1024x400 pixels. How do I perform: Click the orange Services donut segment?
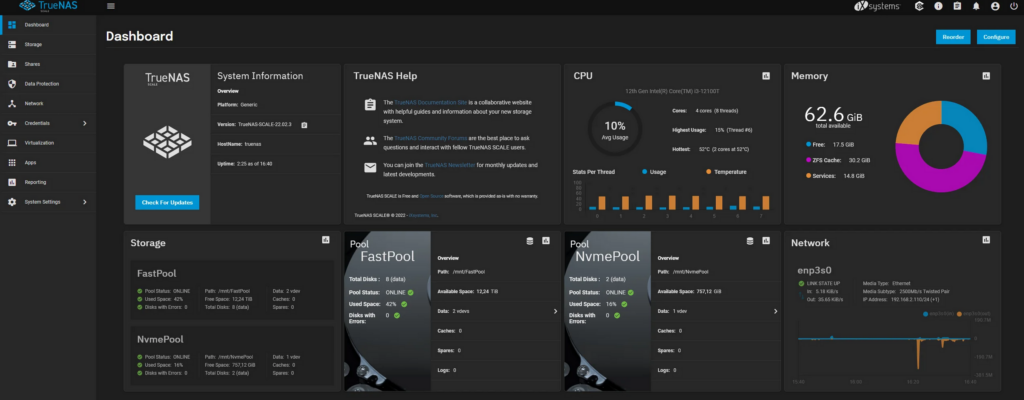coord(910,122)
